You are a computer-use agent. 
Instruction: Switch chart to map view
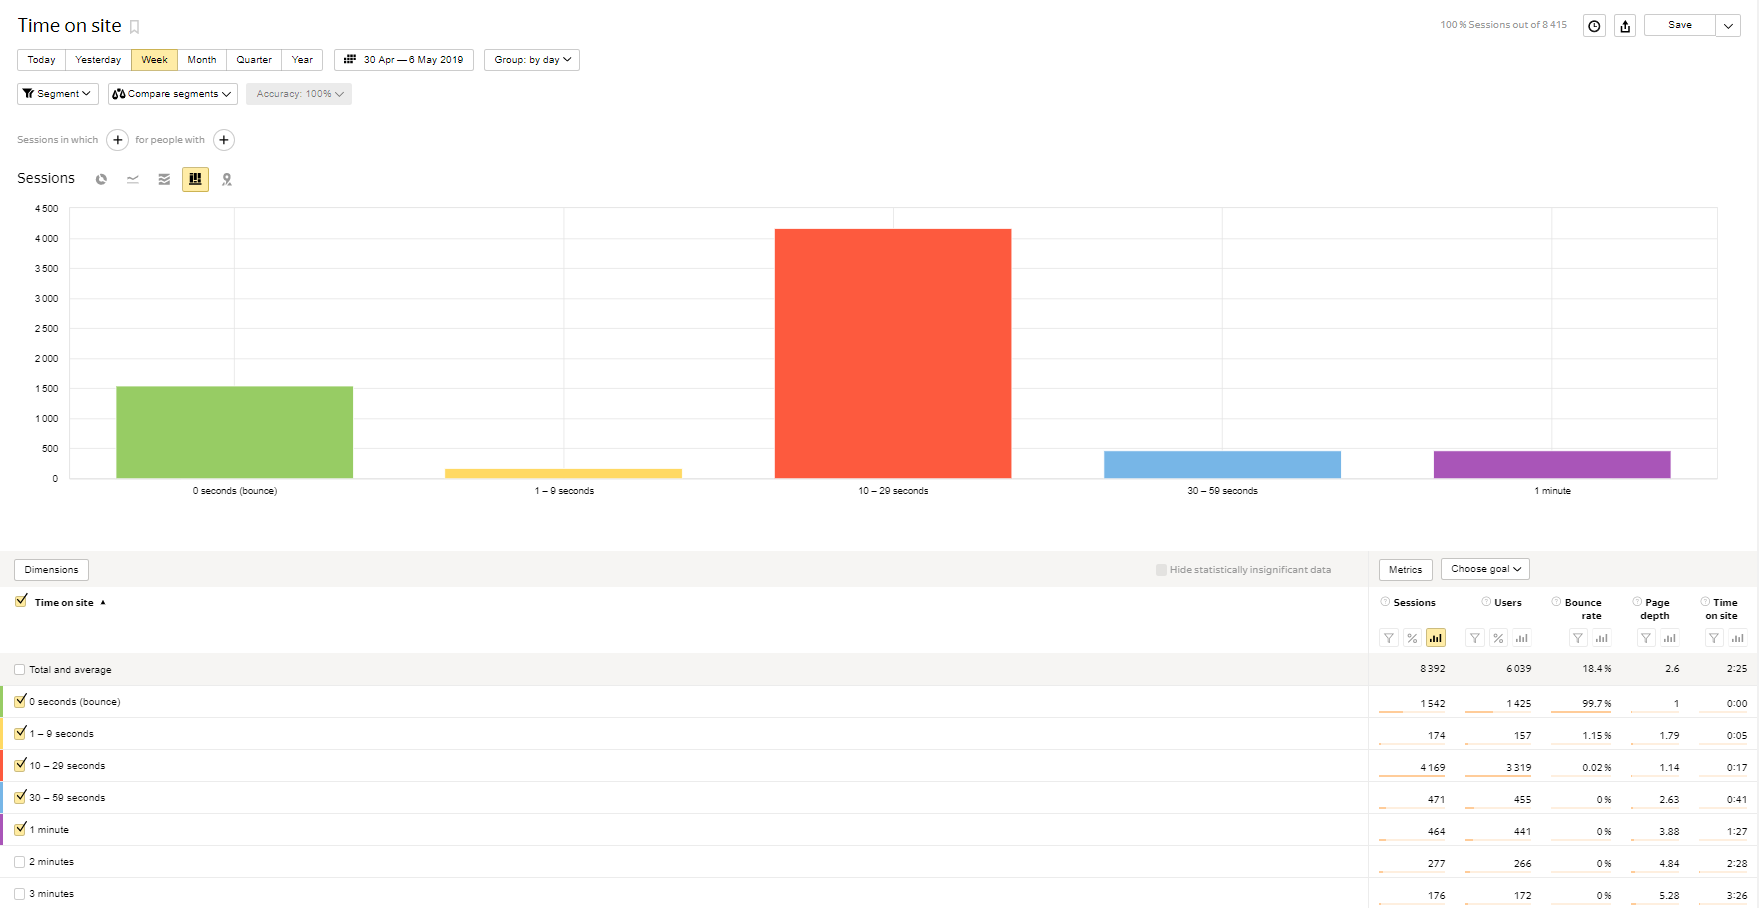coord(227,179)
